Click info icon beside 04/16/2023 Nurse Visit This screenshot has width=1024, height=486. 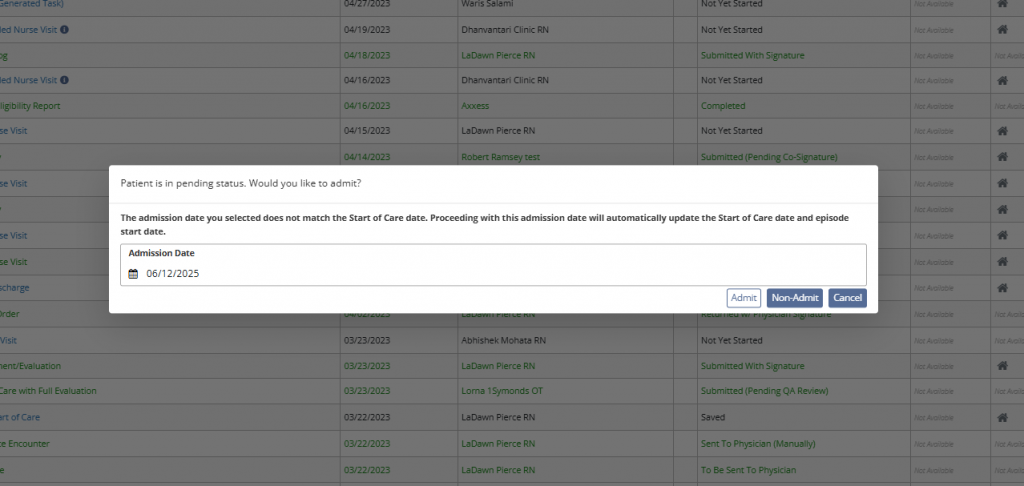(65, 80)
